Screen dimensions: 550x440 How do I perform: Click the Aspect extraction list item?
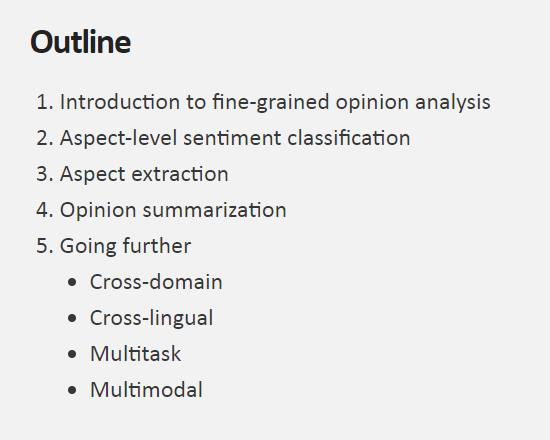pyautogui.click(x=144, y=174)
